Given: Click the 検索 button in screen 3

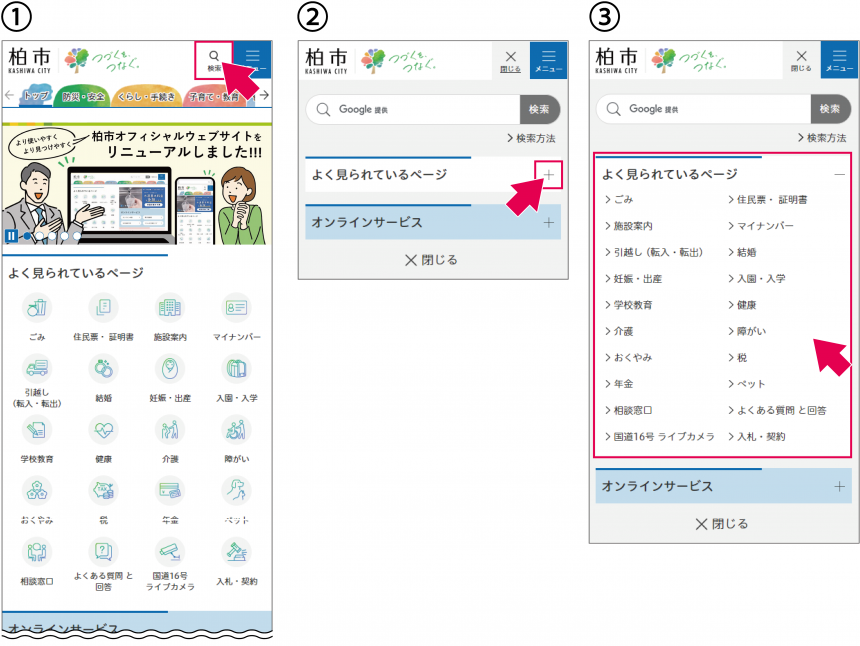Looking at the screenshot, I should coord(830,109).
